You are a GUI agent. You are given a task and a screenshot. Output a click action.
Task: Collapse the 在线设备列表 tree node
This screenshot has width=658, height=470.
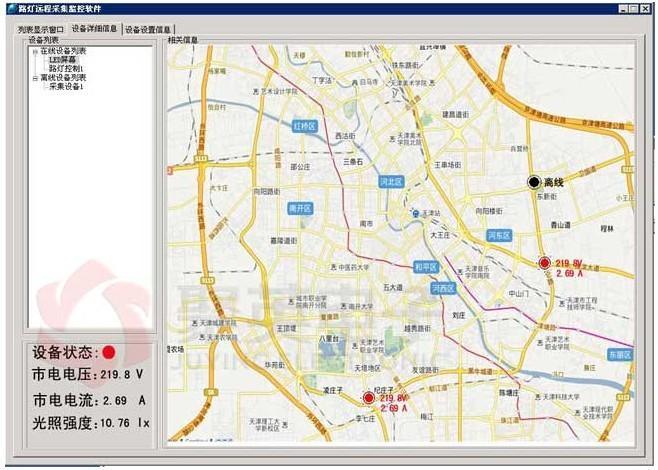(35, 52)
